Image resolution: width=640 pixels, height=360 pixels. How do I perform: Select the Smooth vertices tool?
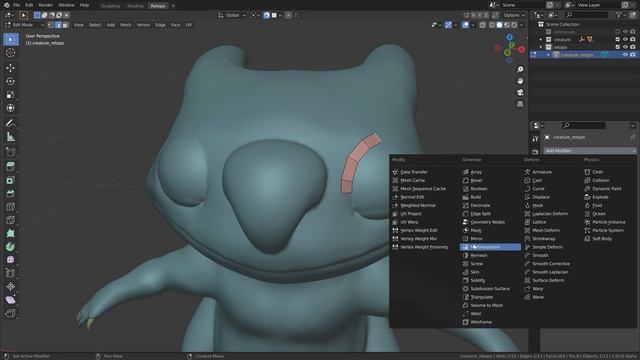coord(11,260)
